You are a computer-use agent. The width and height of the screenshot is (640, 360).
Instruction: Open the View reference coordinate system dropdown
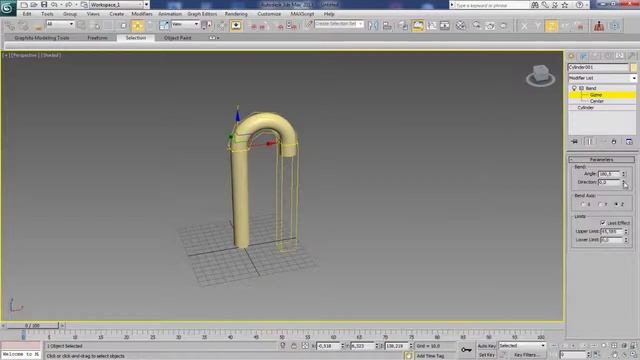(x=185, y=24)
